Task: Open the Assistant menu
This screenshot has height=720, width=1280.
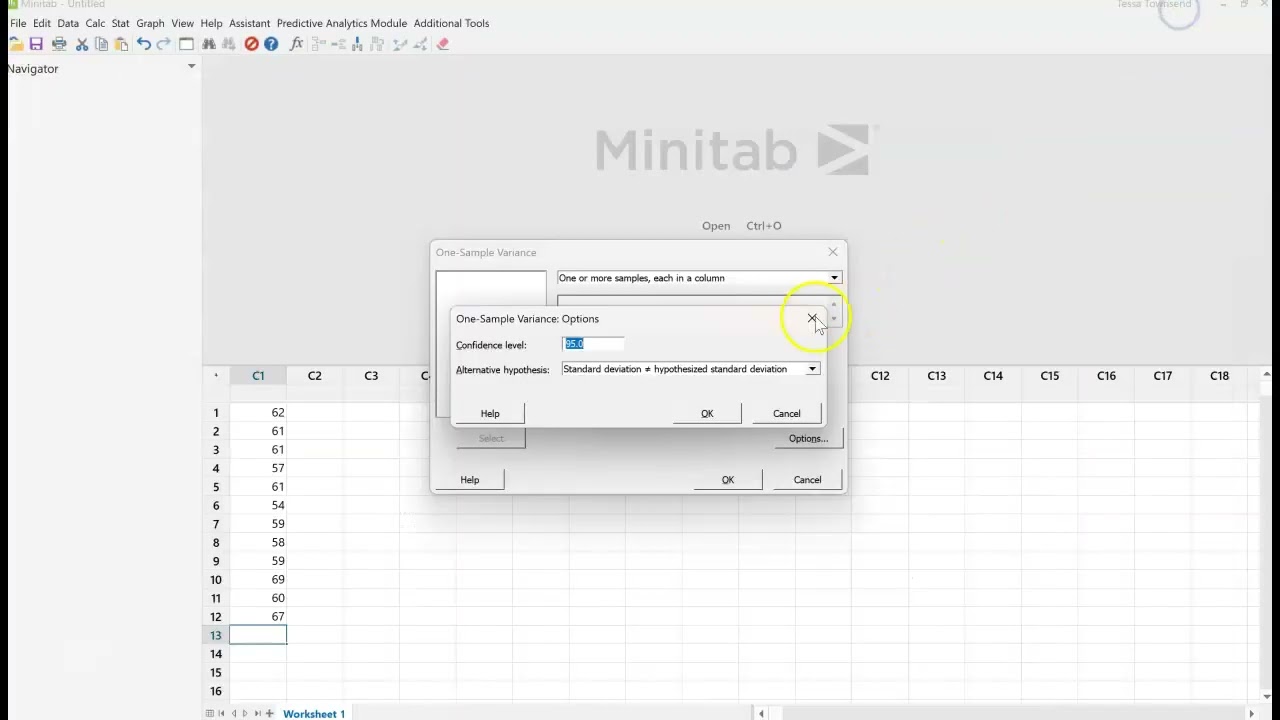Action: (x=249, y=23)
